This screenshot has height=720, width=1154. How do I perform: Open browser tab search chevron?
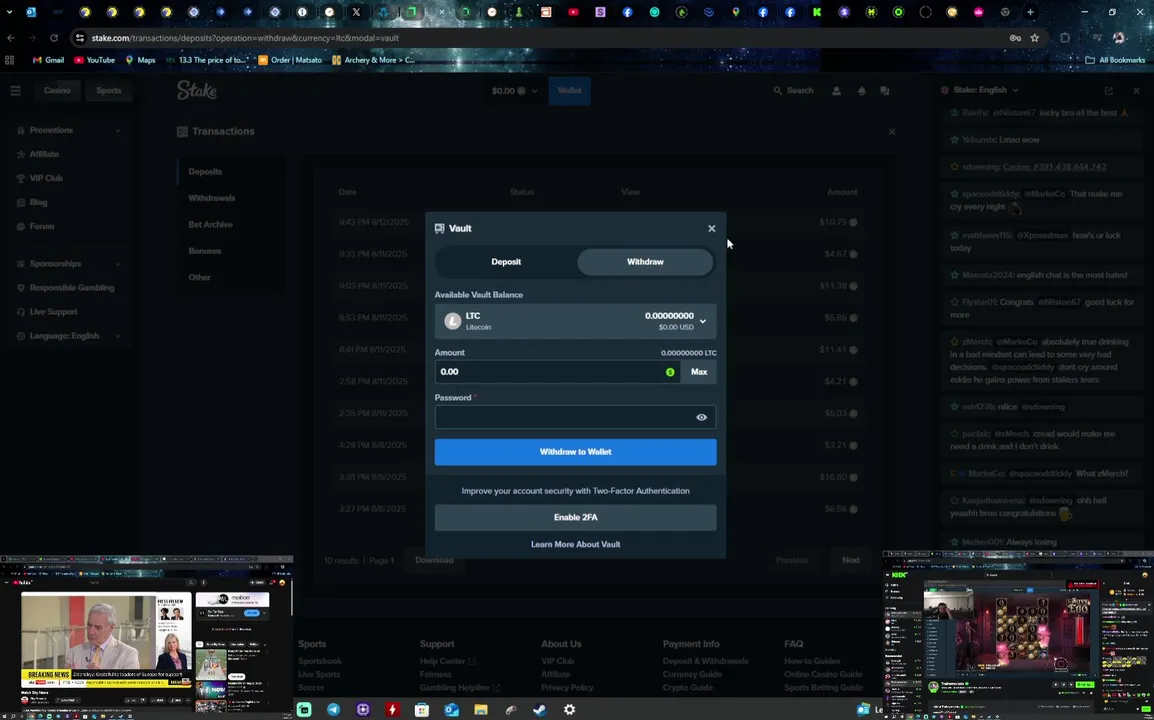9,12
